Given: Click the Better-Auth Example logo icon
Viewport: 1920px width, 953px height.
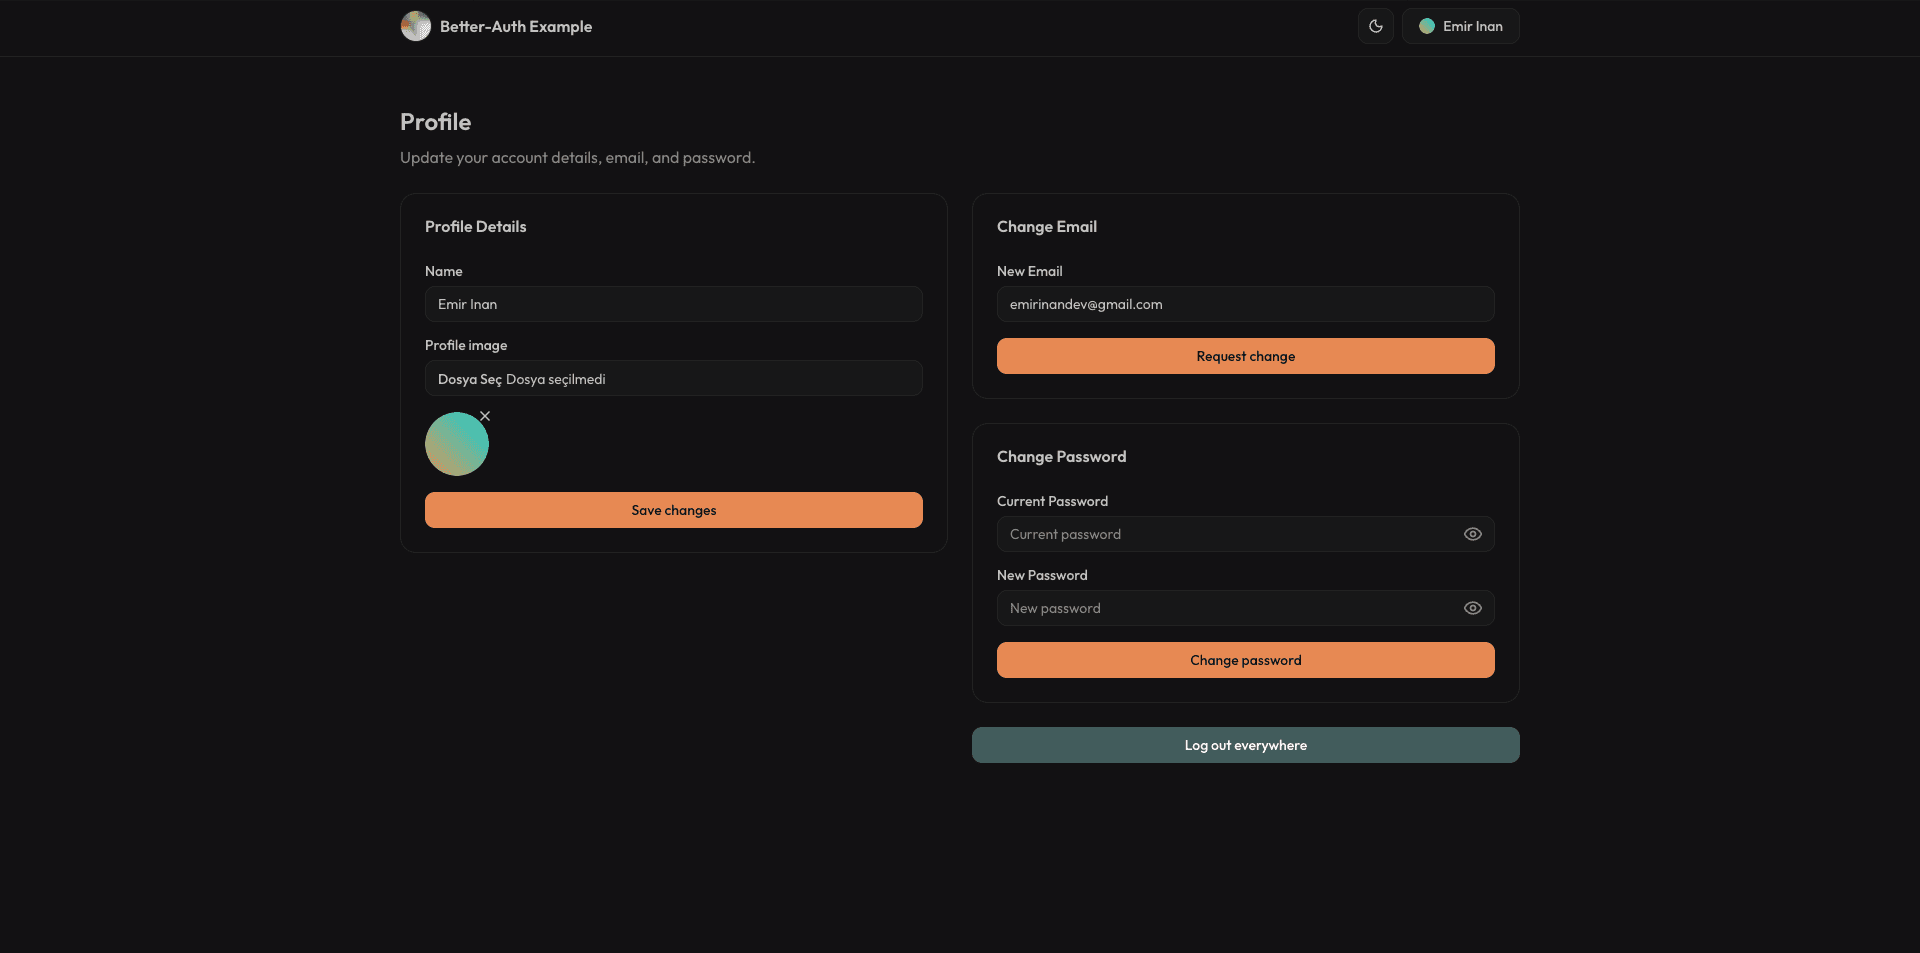Looking at the screenshot, I should (415, 26).
